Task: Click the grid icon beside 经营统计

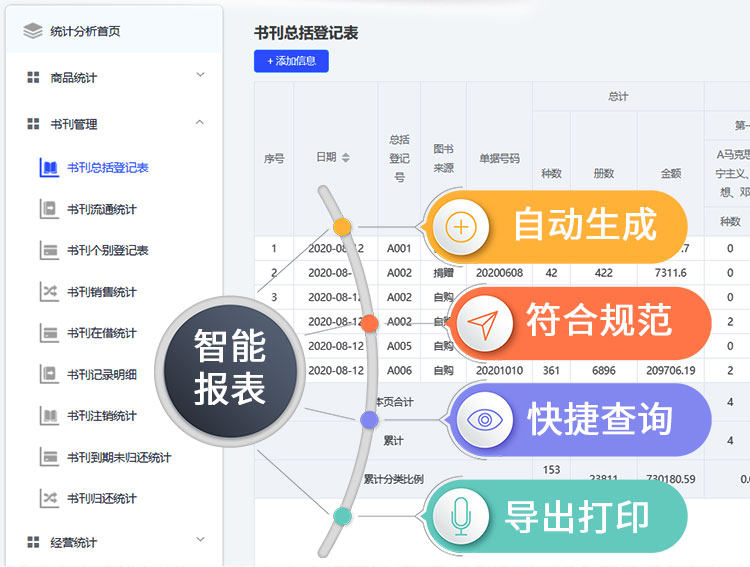Action: (33, 542)
